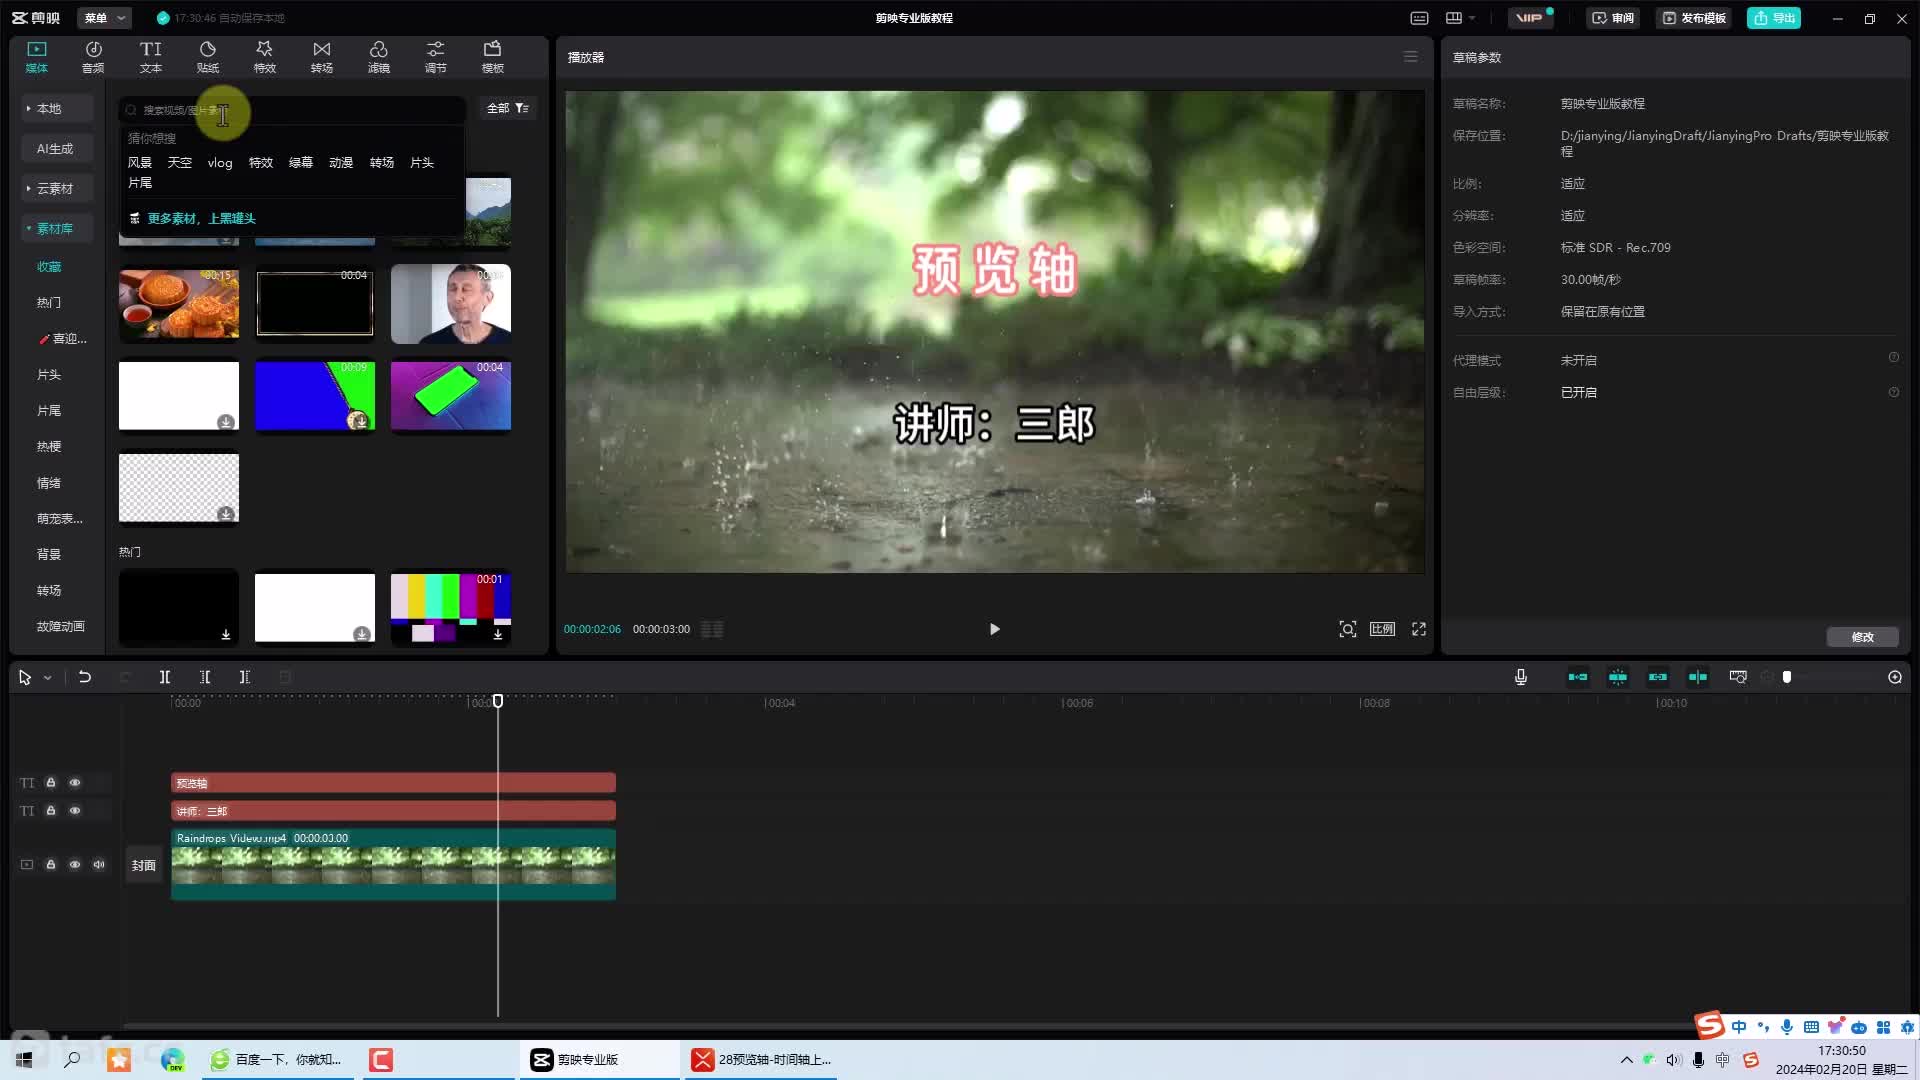Open the player panel hamburger menu
Image resolution: width=1920 pixels, height=1080 pixels.
(1410, 57)
